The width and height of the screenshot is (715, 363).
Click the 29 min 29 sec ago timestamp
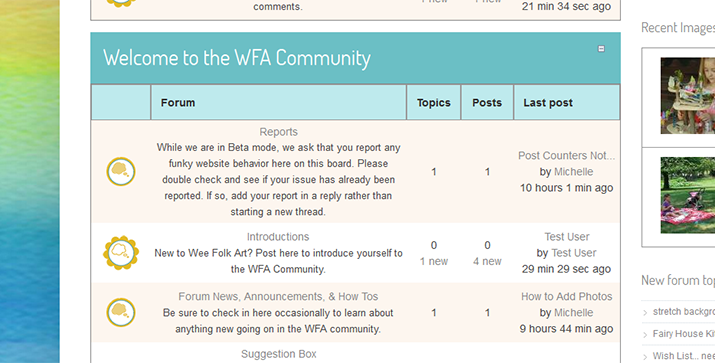[x=566, y=269]
